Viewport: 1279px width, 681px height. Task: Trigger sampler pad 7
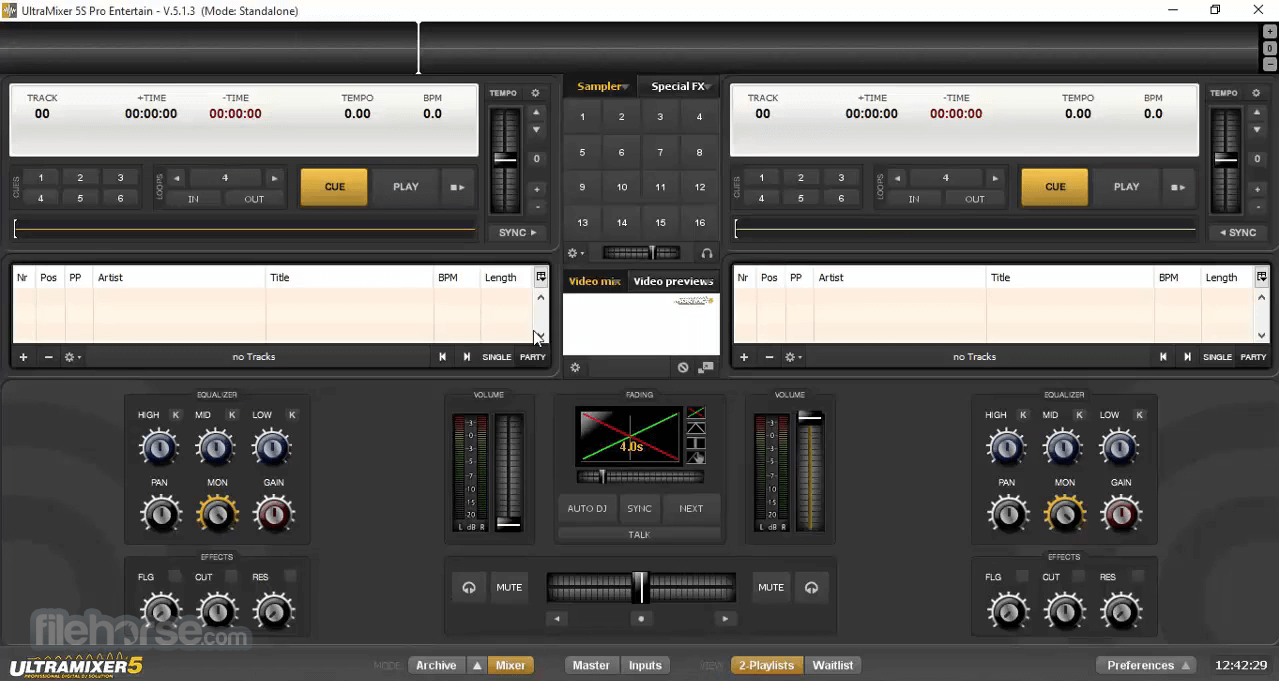660,152
